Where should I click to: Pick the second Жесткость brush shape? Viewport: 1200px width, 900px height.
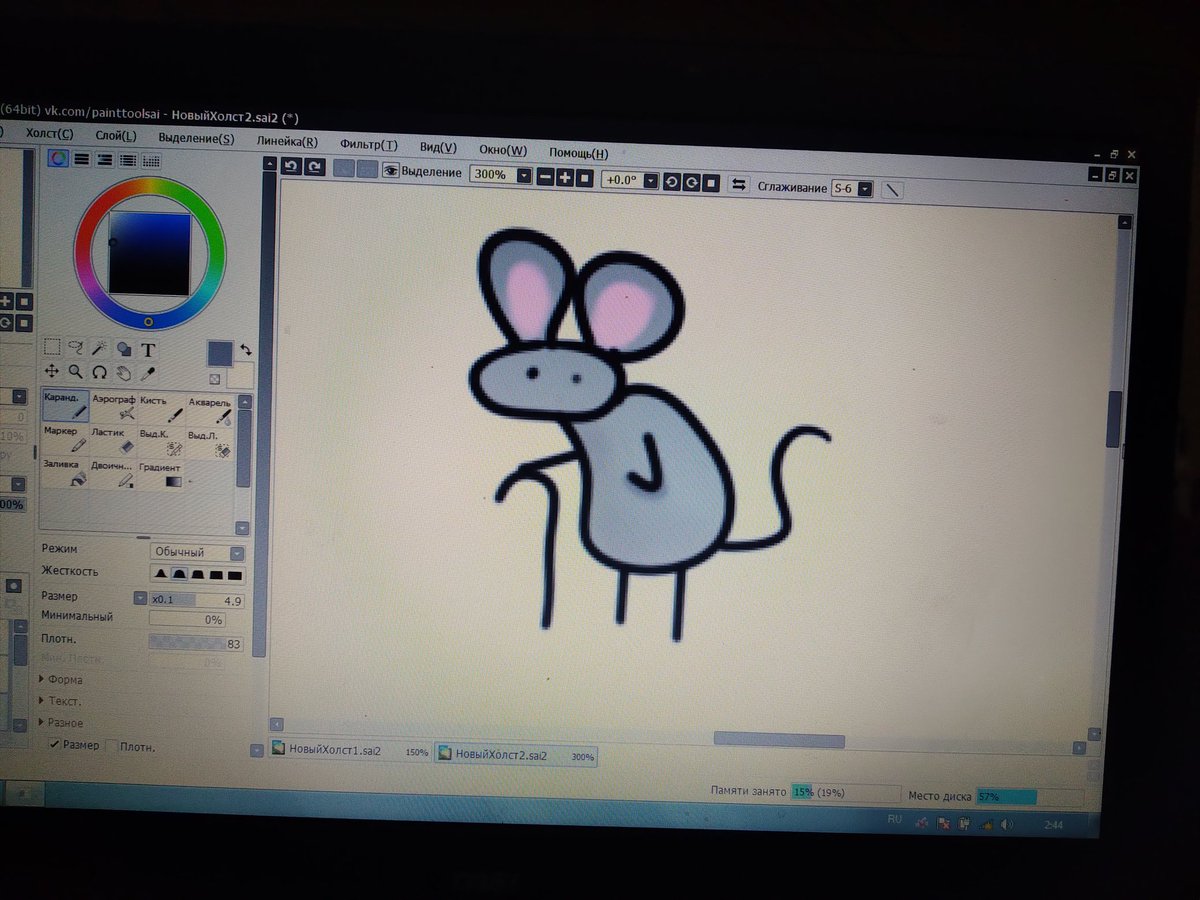(x=178, y=574)
